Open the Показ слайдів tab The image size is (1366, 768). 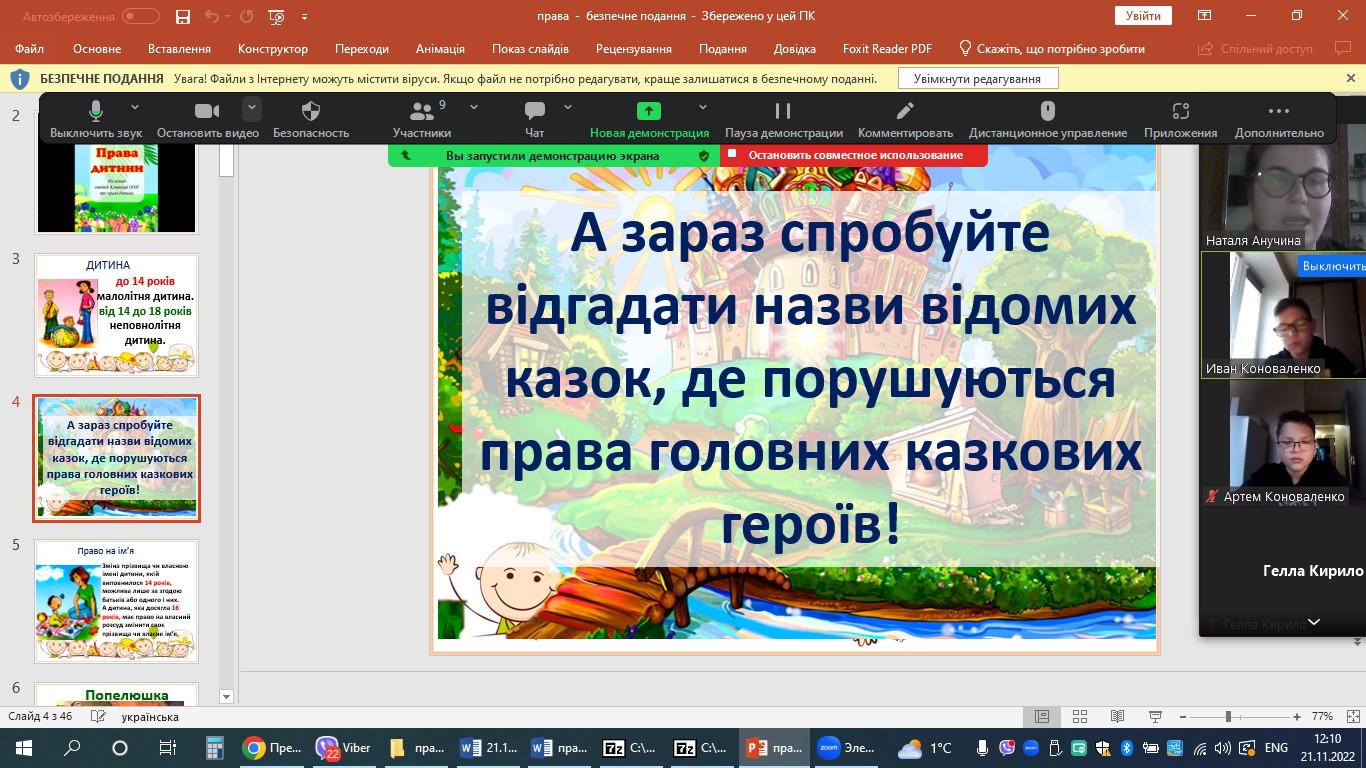point(530,49)
